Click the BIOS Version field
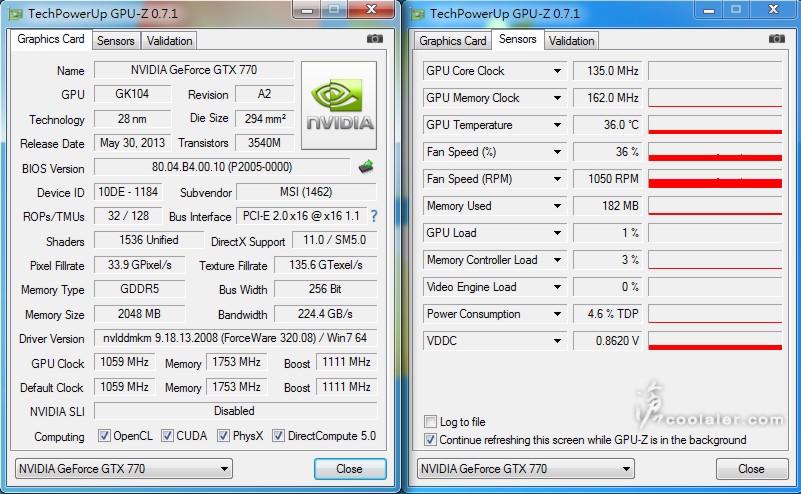Image resolution: width=801 pixels, height=494 pixels. [222, 167]
